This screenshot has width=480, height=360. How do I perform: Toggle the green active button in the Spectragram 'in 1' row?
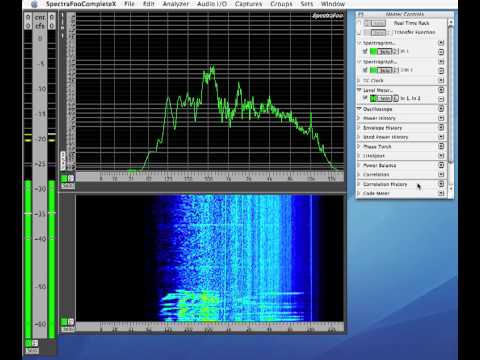(x=373, y=51)
